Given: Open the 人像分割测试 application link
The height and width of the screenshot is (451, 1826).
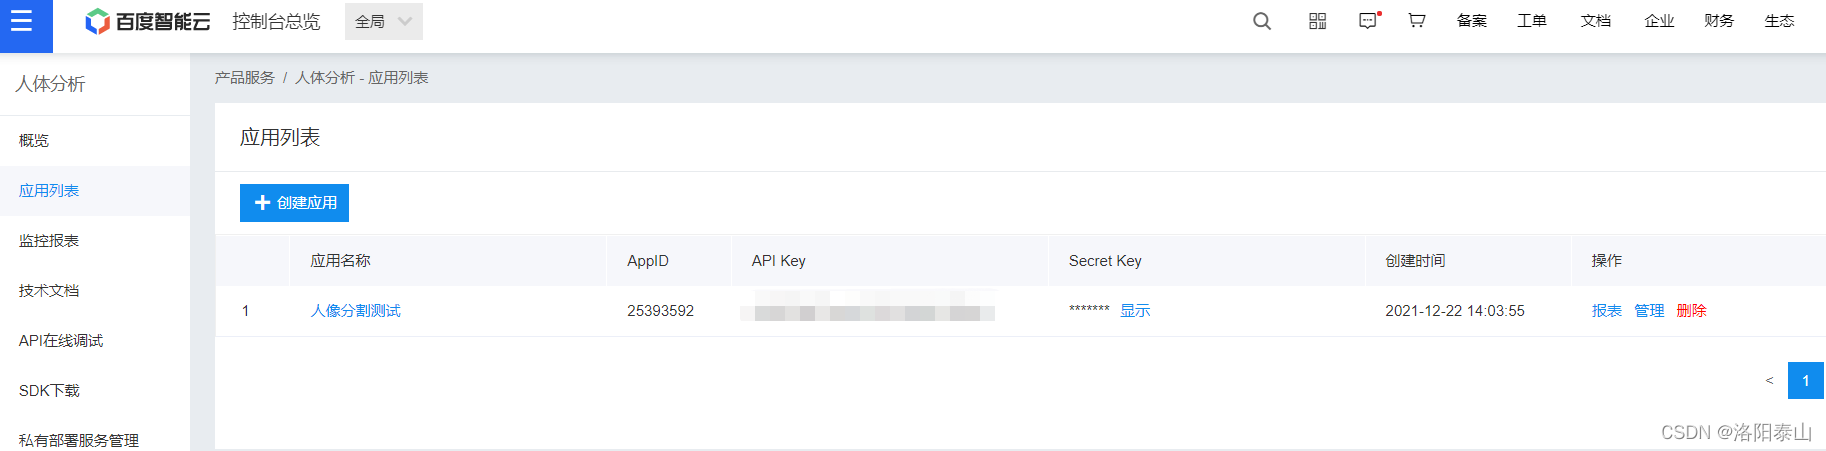Looking at the screenshot, I should (x=355, y=311).
